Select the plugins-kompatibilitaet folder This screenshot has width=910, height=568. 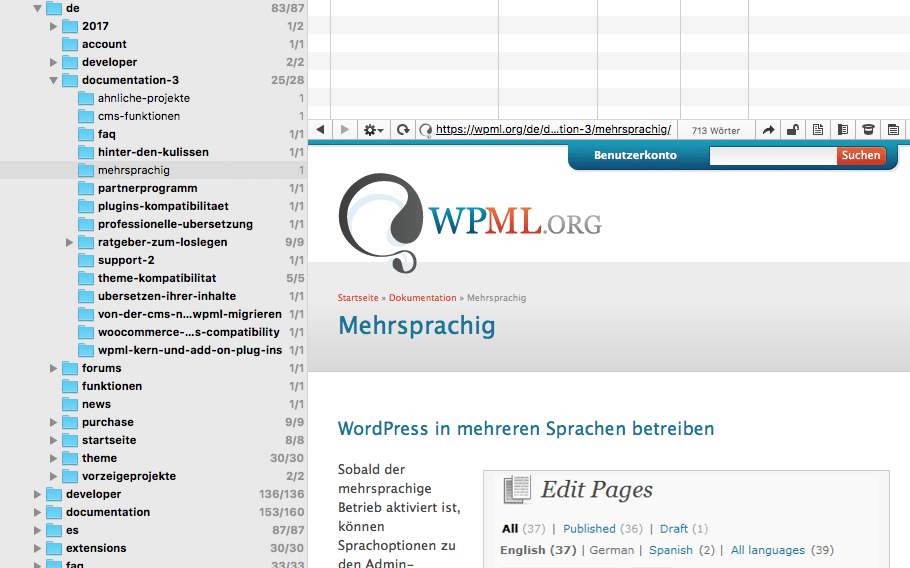pos(163,206)
